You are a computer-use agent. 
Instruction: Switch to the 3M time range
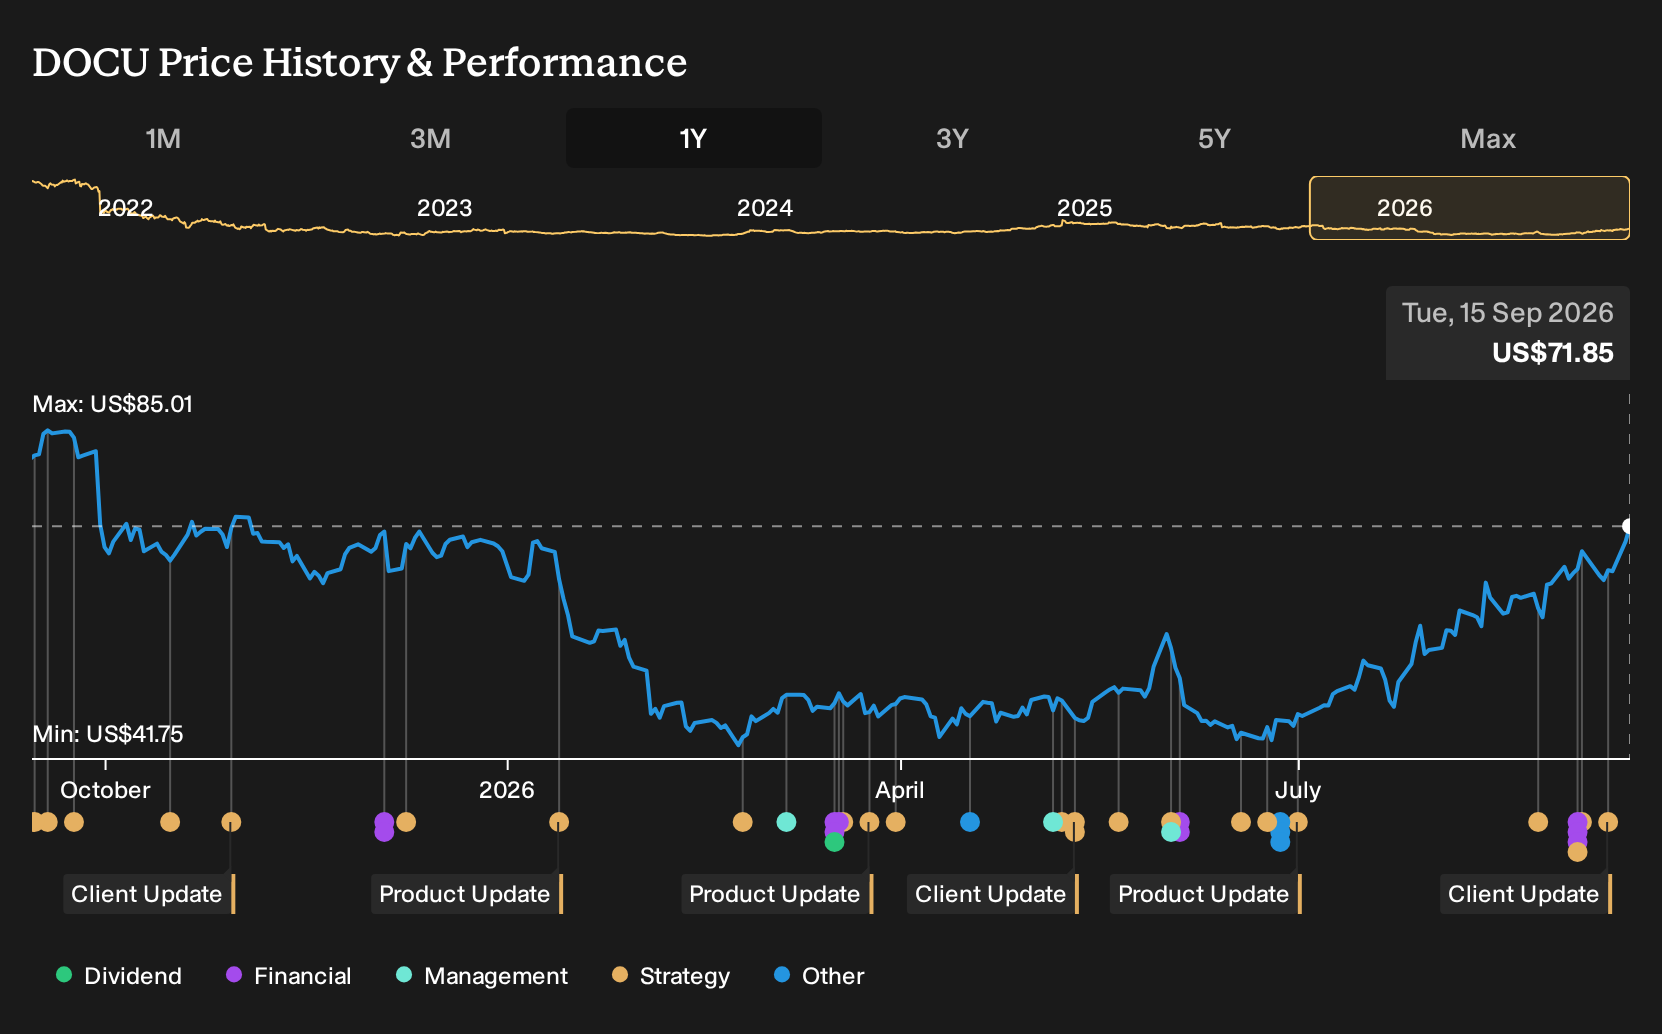tap(430, 138)
